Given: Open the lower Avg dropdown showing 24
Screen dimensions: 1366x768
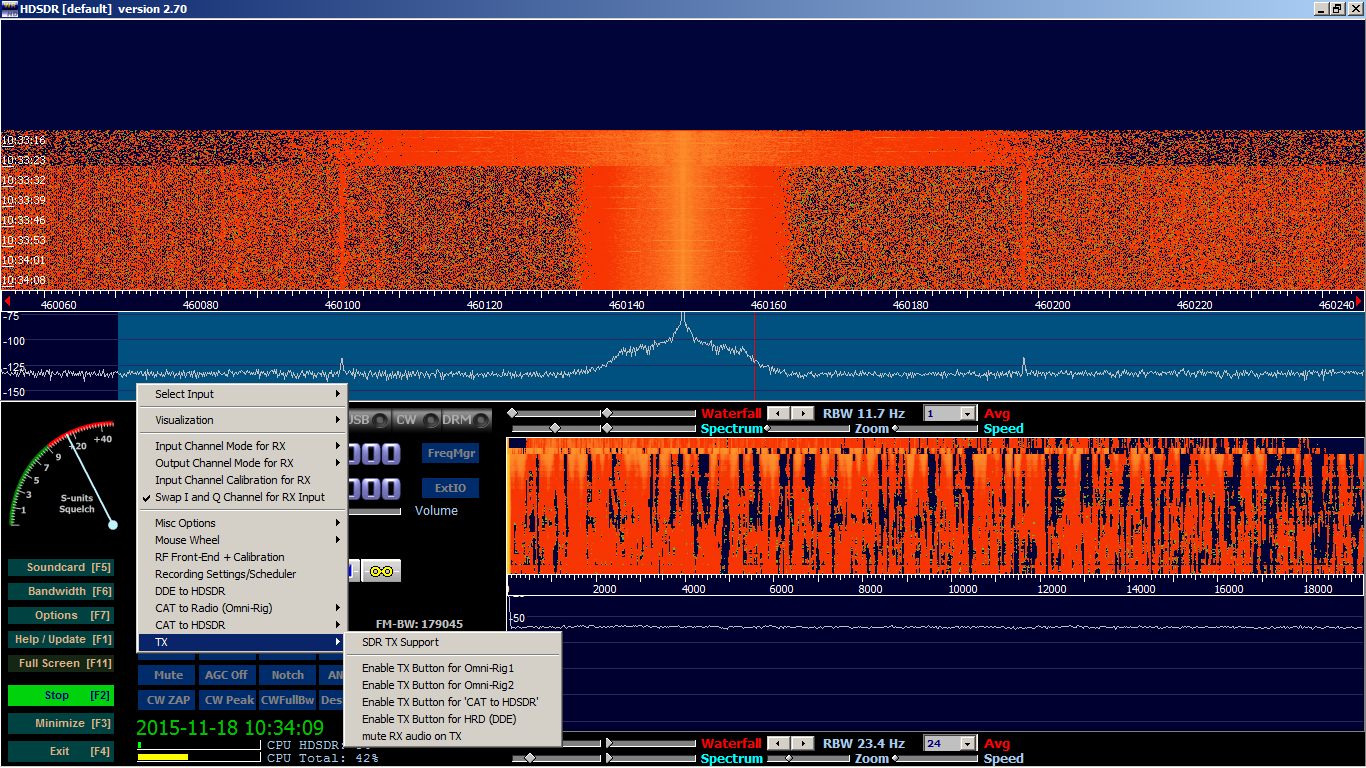Looking at the screenshot, I should 967,743.
